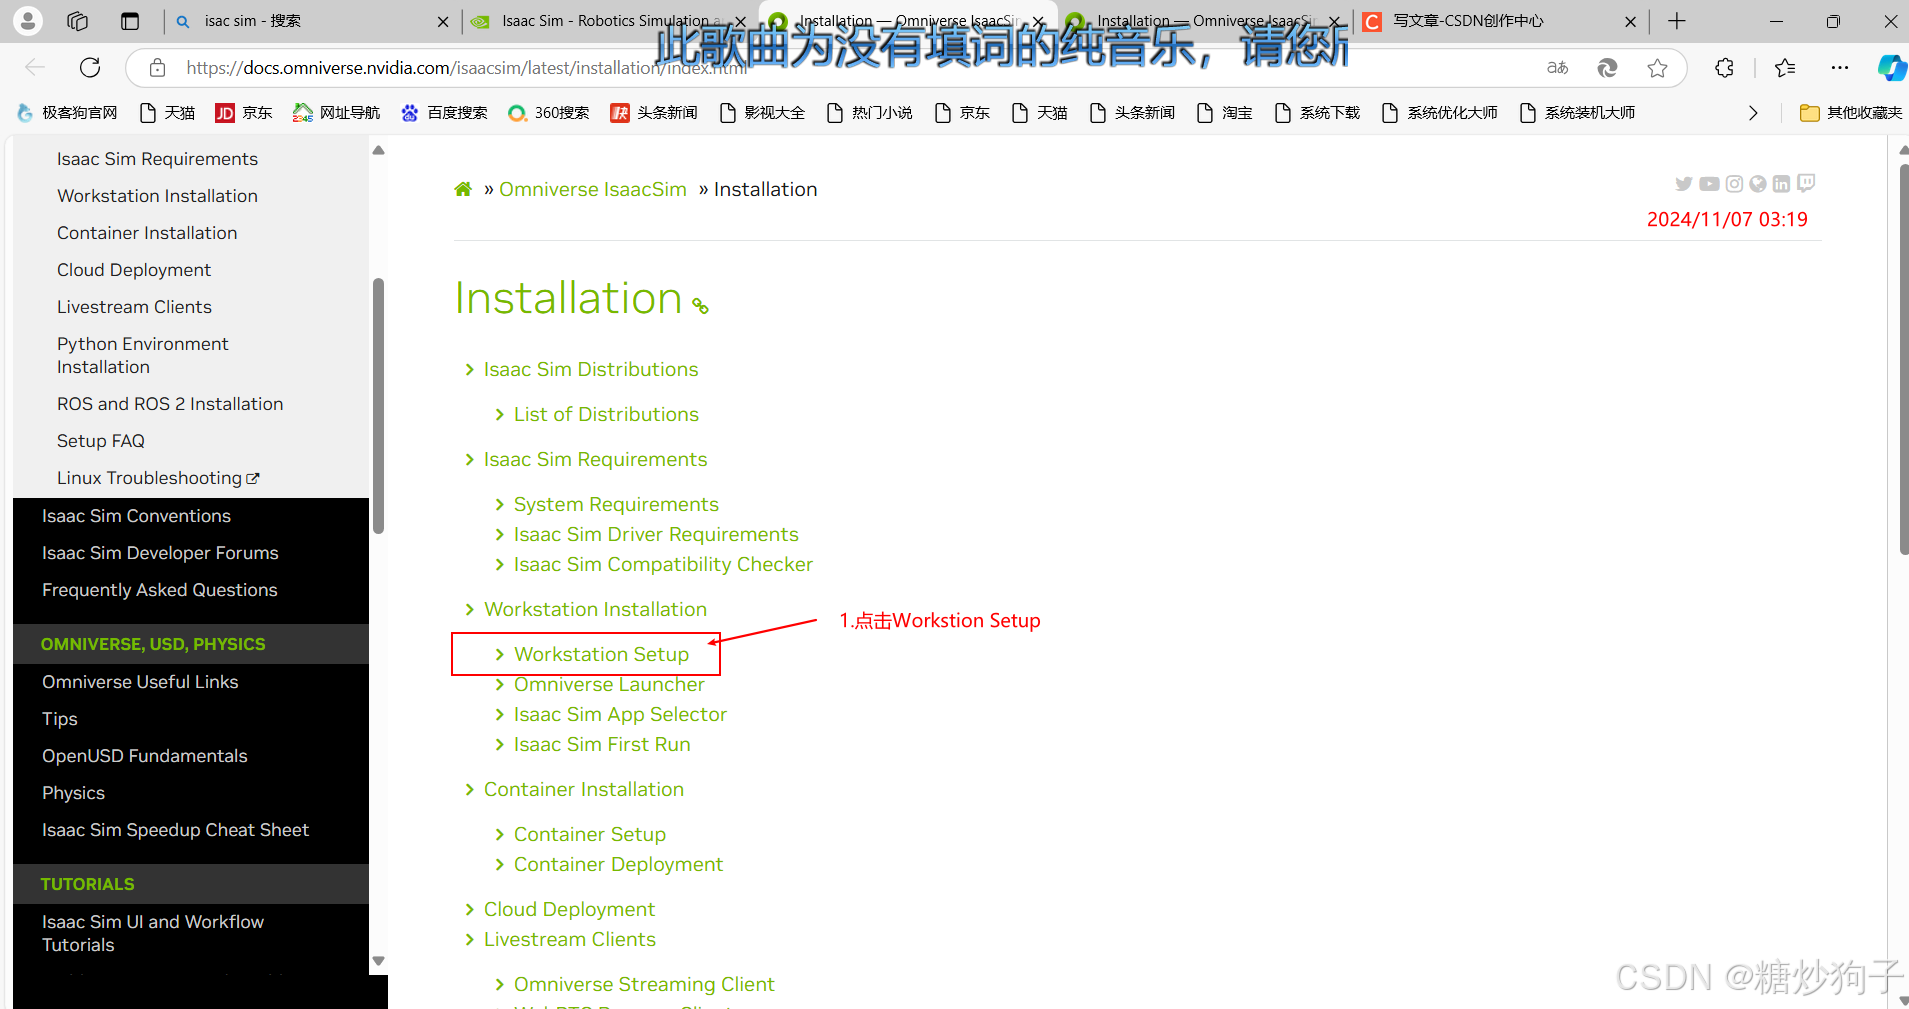Screen dimensions: 1909x1009
Task: Select Livestream Clients in the sidebar
Action: click(134, 307)
